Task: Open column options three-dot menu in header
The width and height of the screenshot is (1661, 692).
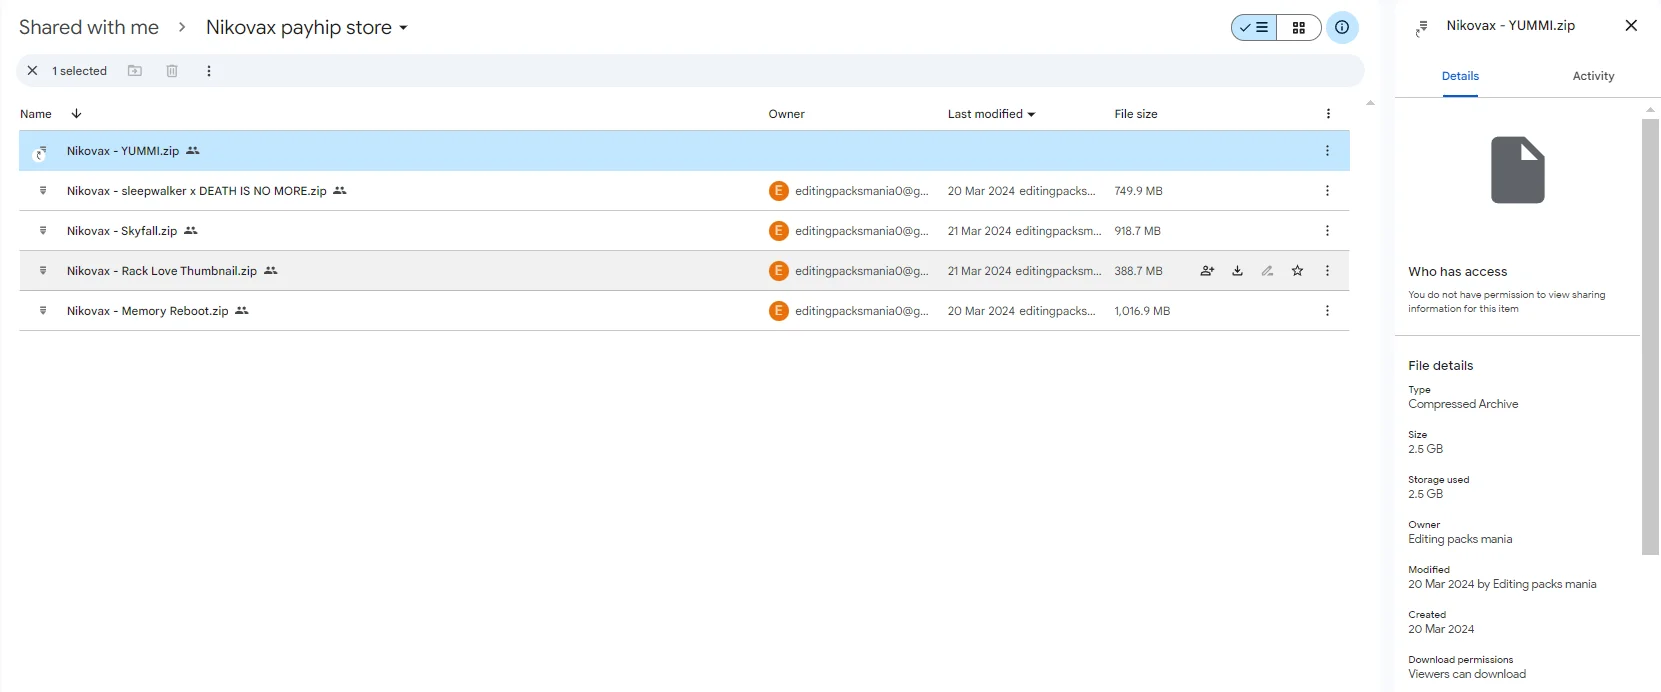Action: [x=1328, y=114]
